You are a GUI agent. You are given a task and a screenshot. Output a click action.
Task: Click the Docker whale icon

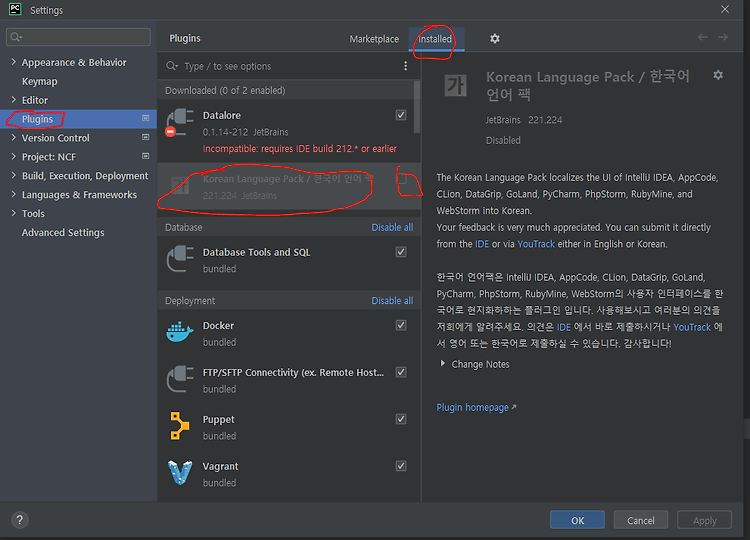[180, 332]
